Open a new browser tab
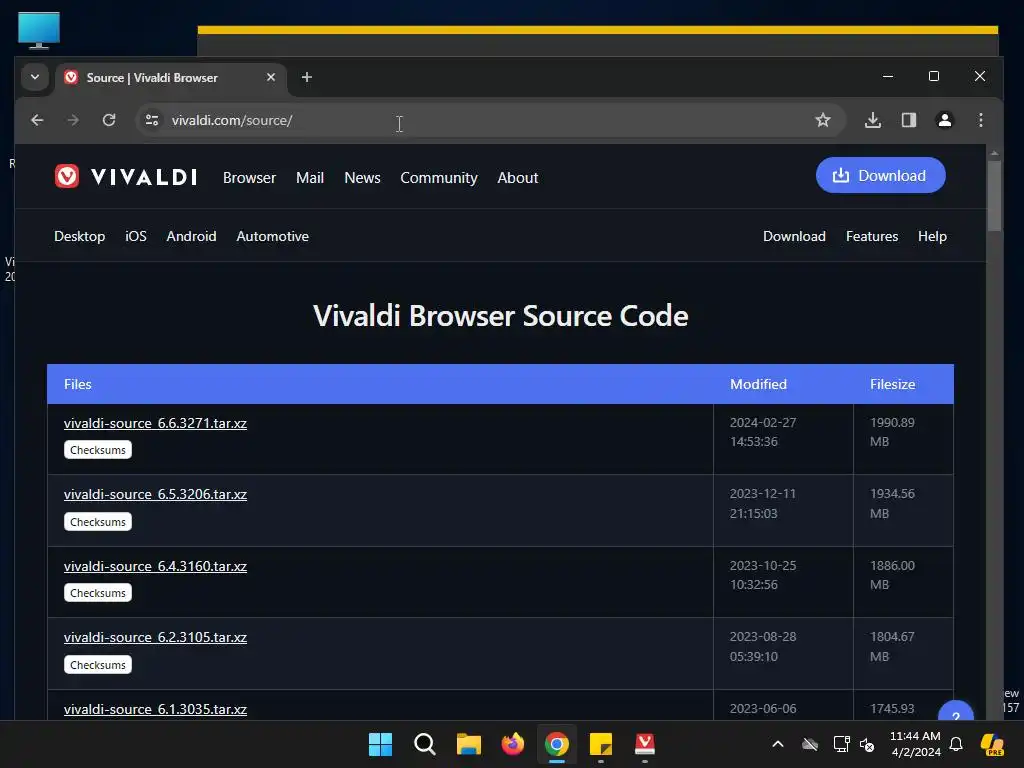The height and width of the screenshot is (768, 1024). click(x=306, y=77)
